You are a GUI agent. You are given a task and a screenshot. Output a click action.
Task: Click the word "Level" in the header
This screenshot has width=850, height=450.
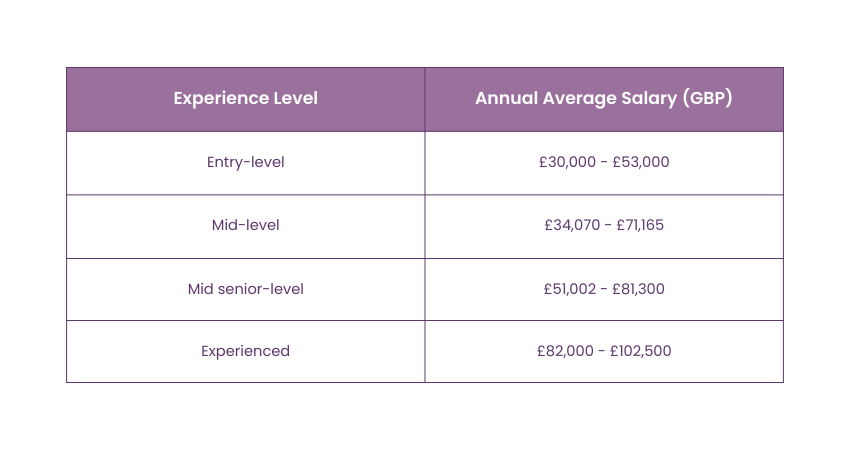point(295,98)
